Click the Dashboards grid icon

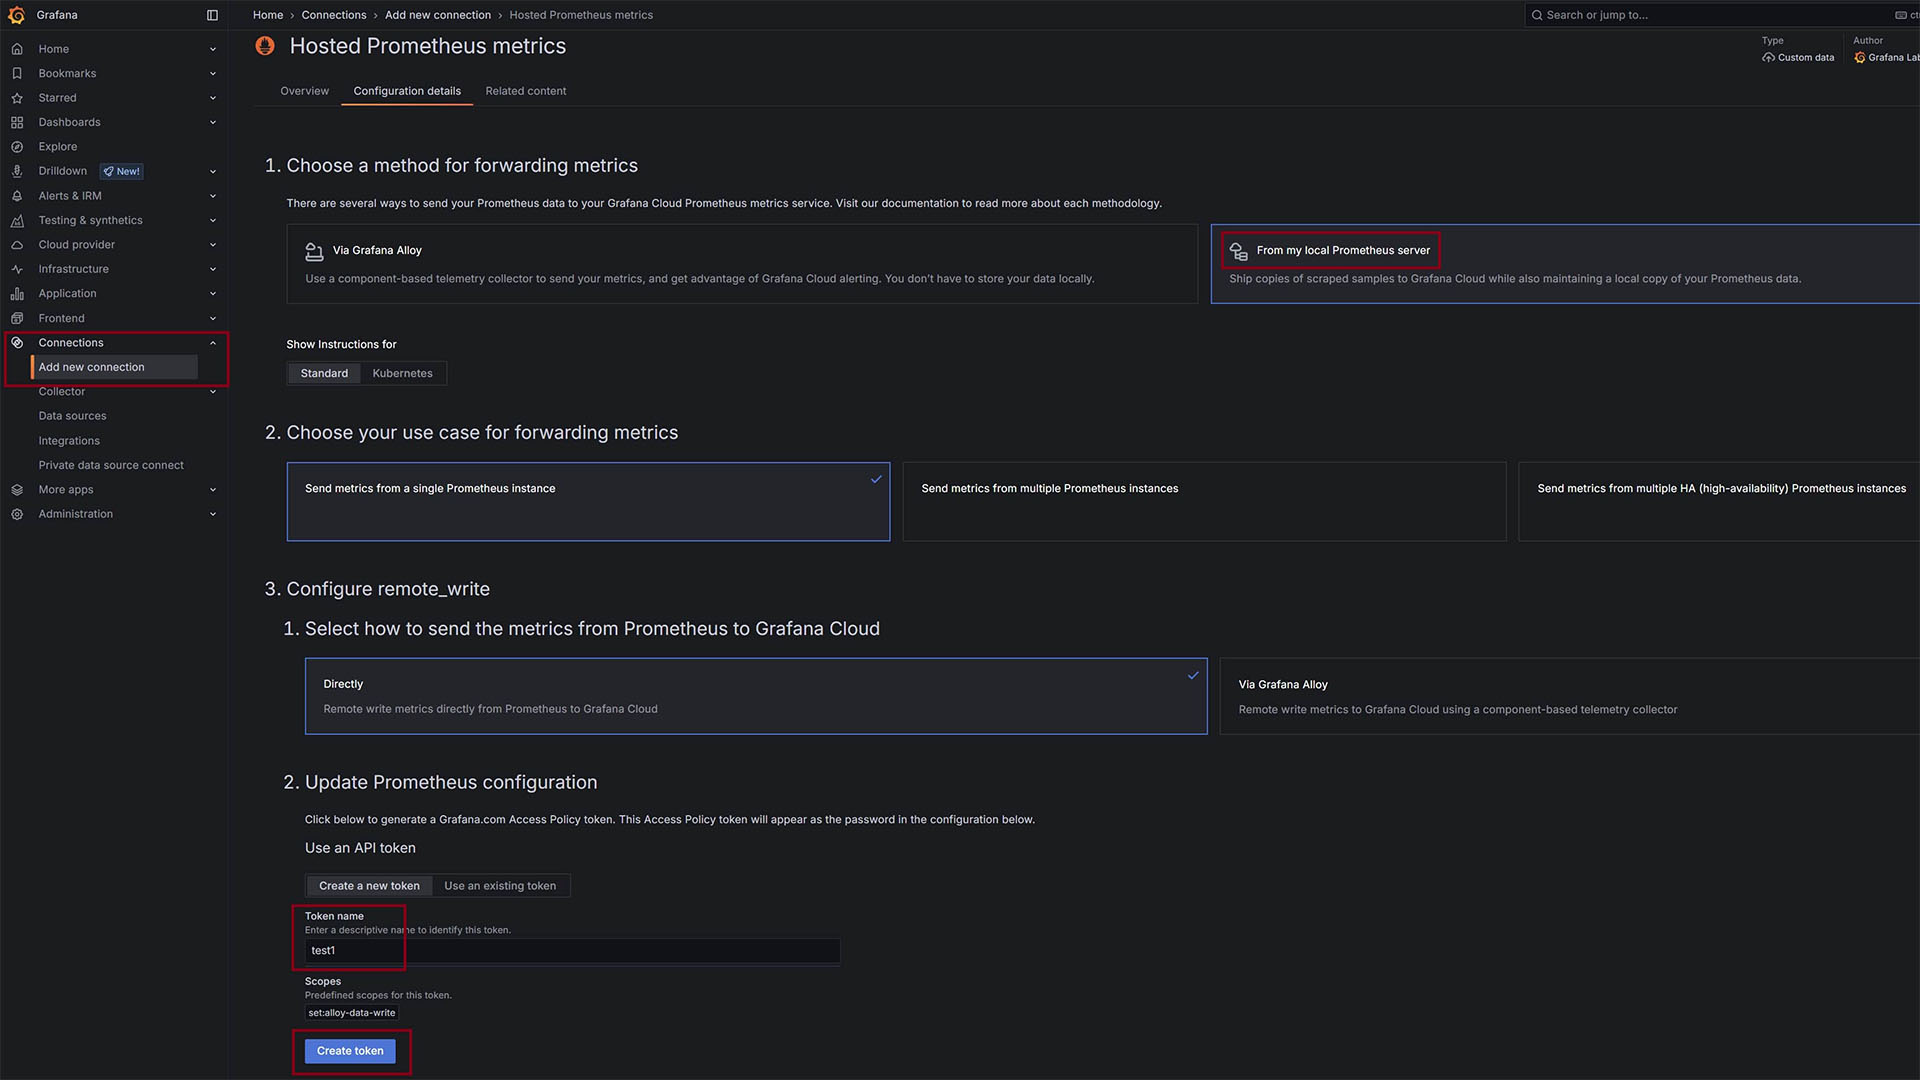[x=17, y=122]
